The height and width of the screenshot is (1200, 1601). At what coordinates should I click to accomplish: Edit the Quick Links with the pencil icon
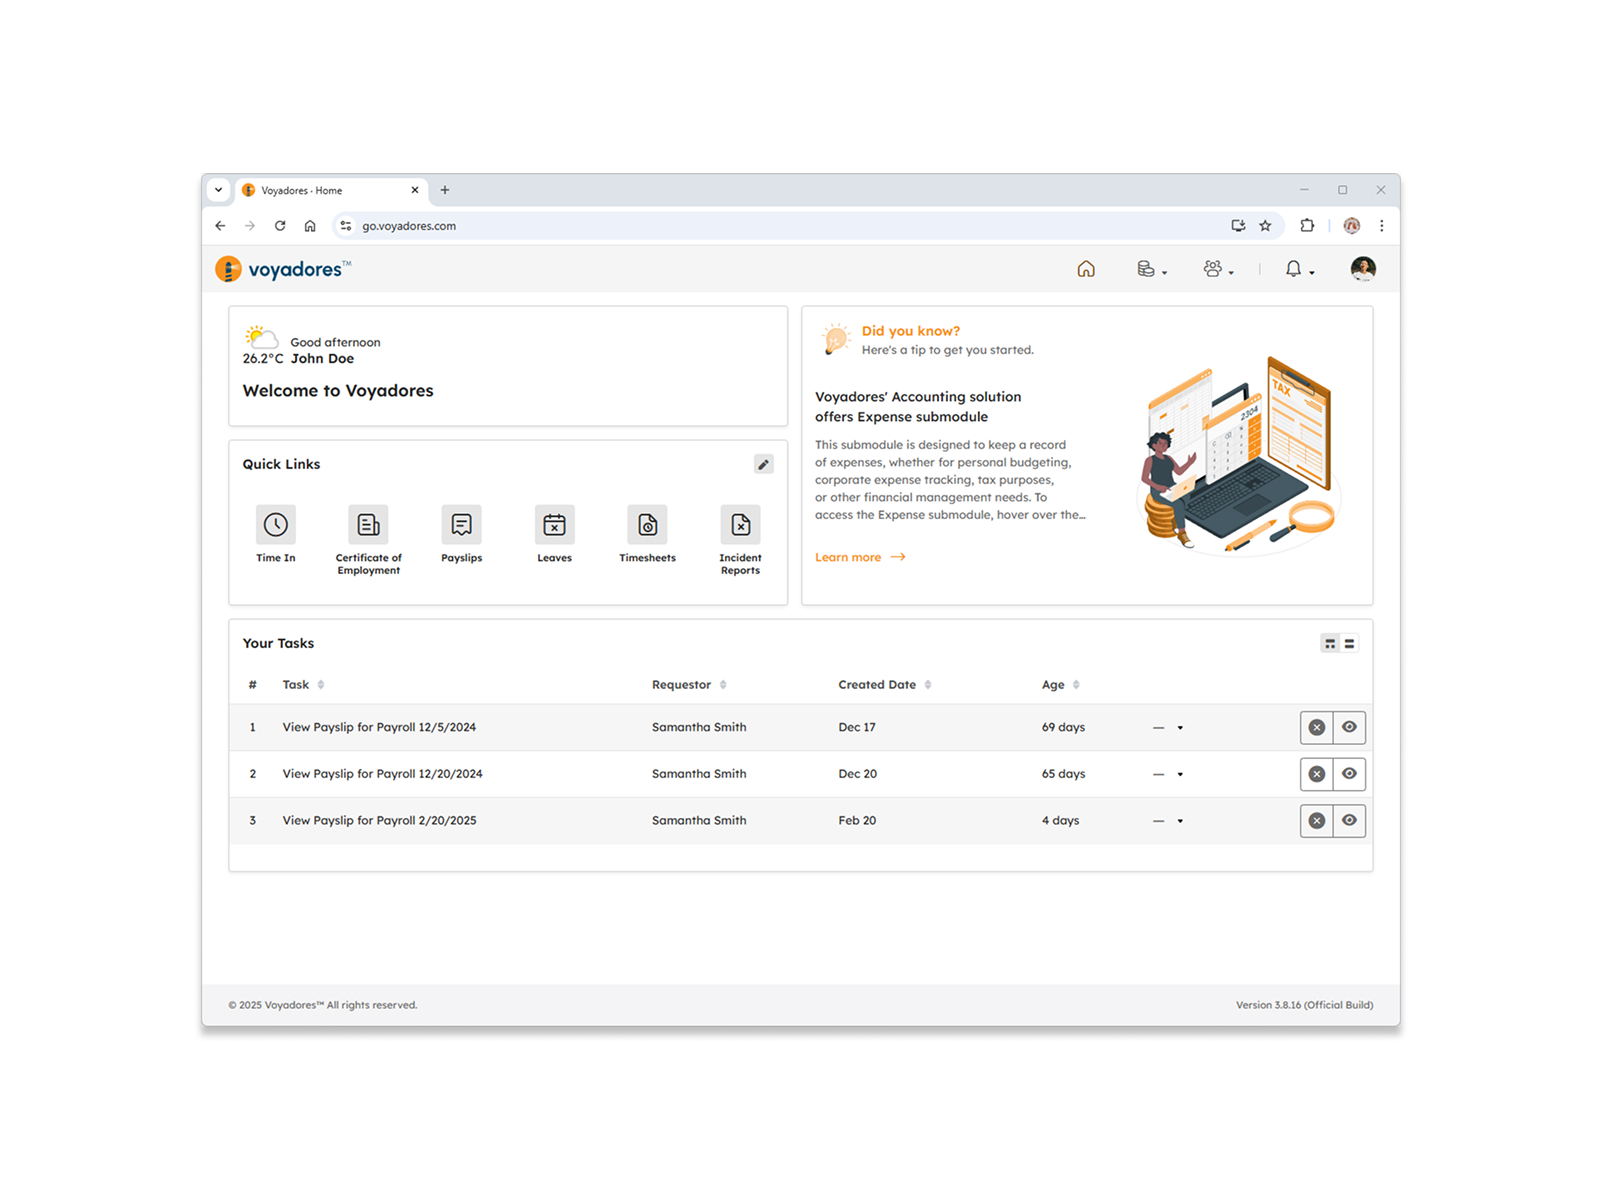click(x=764, y=464)
